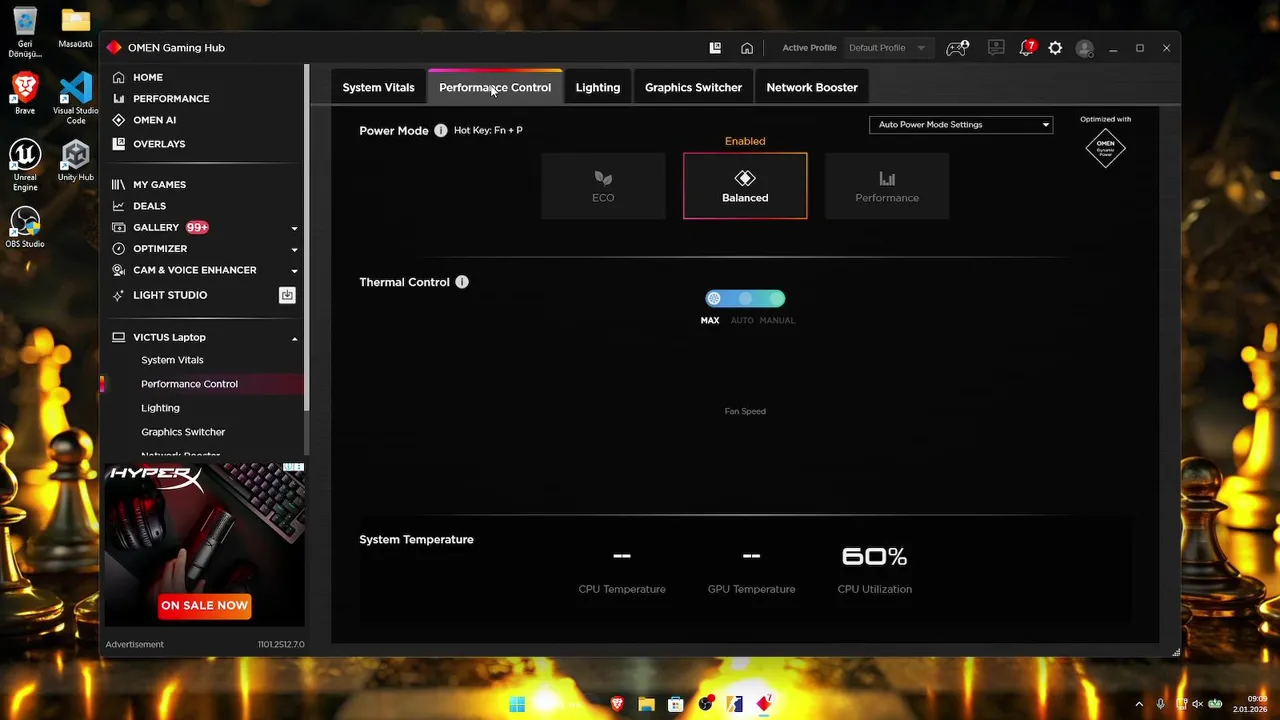Click the monitor display icon in title bar

[995, 48]
